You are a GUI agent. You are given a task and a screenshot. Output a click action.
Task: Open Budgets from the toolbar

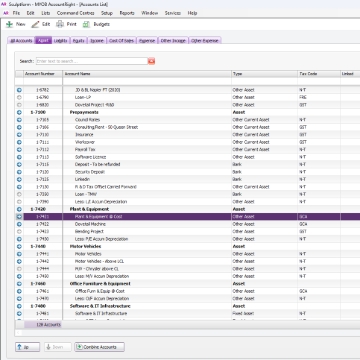(96, 24)
